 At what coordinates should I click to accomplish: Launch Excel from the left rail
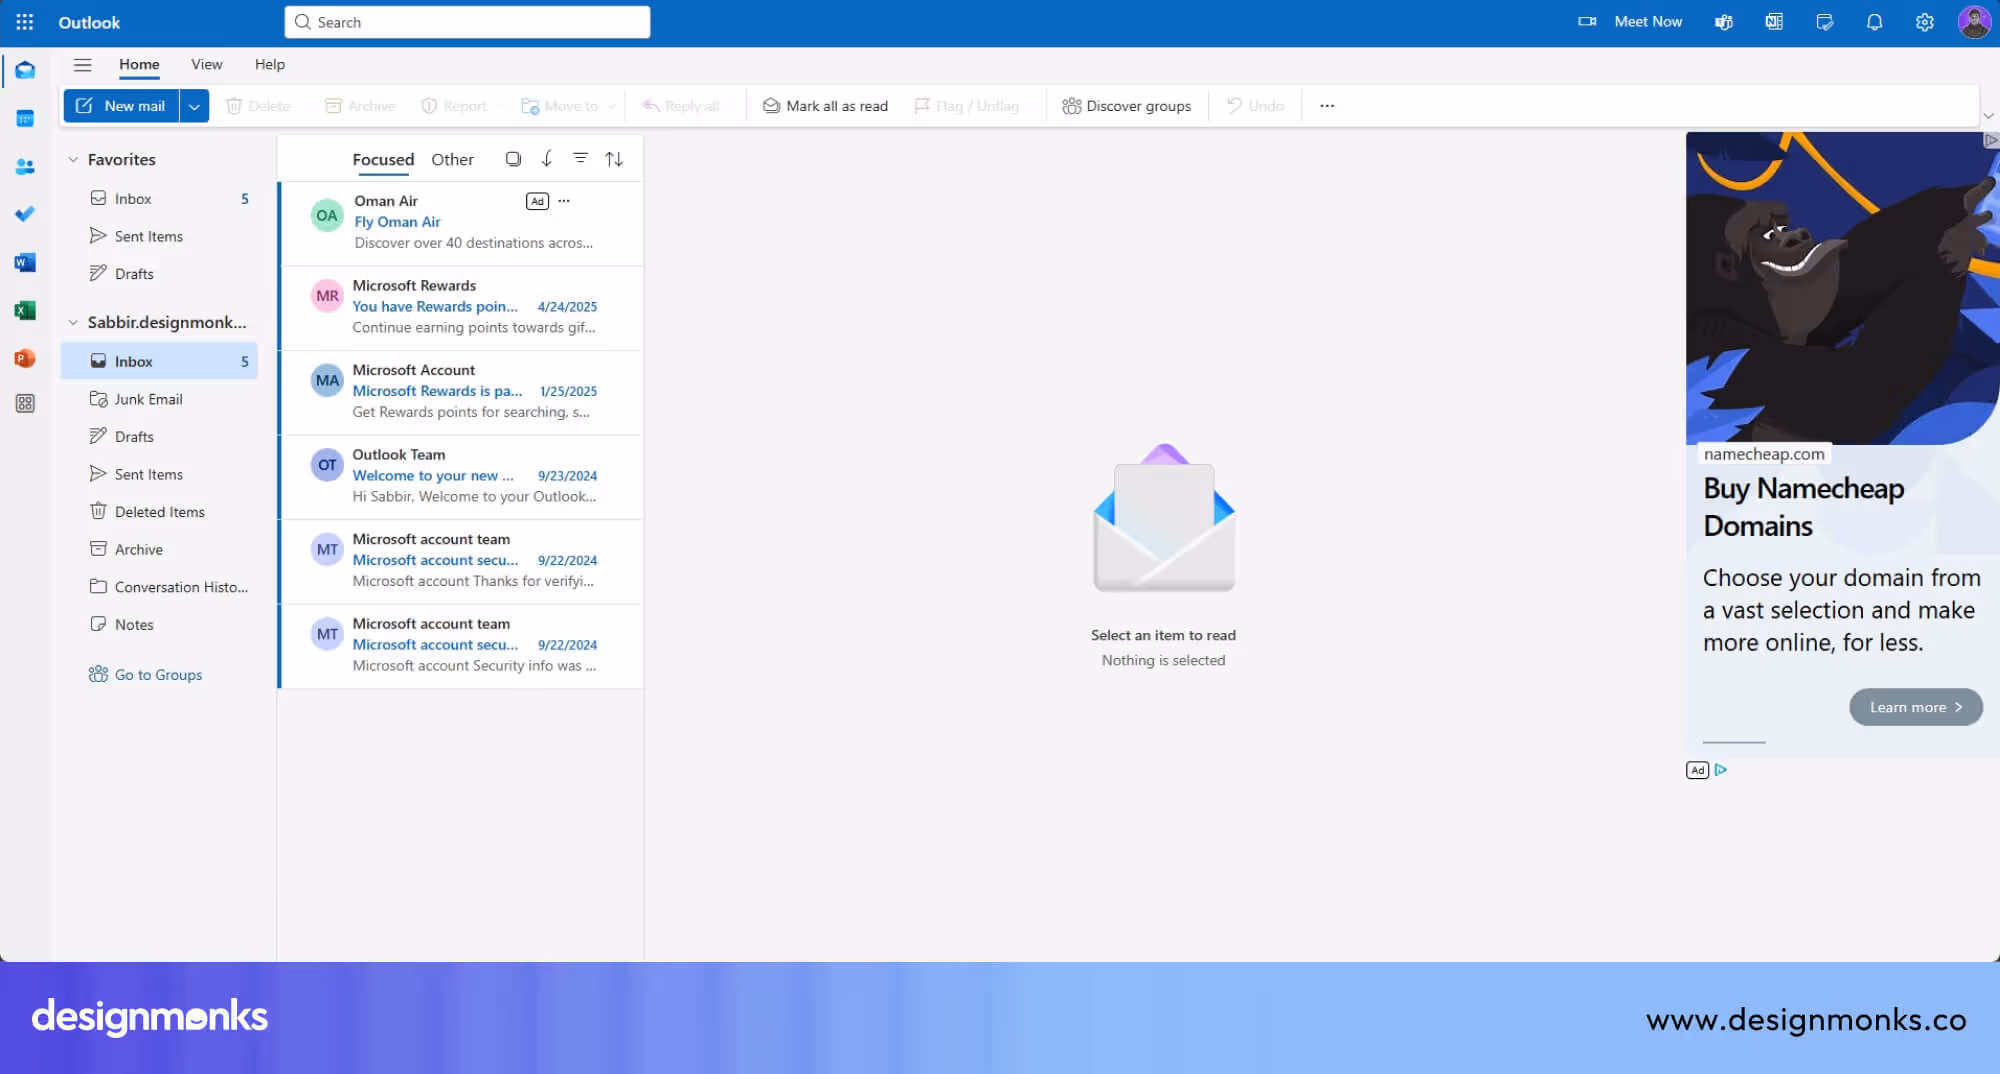point(25,310)
